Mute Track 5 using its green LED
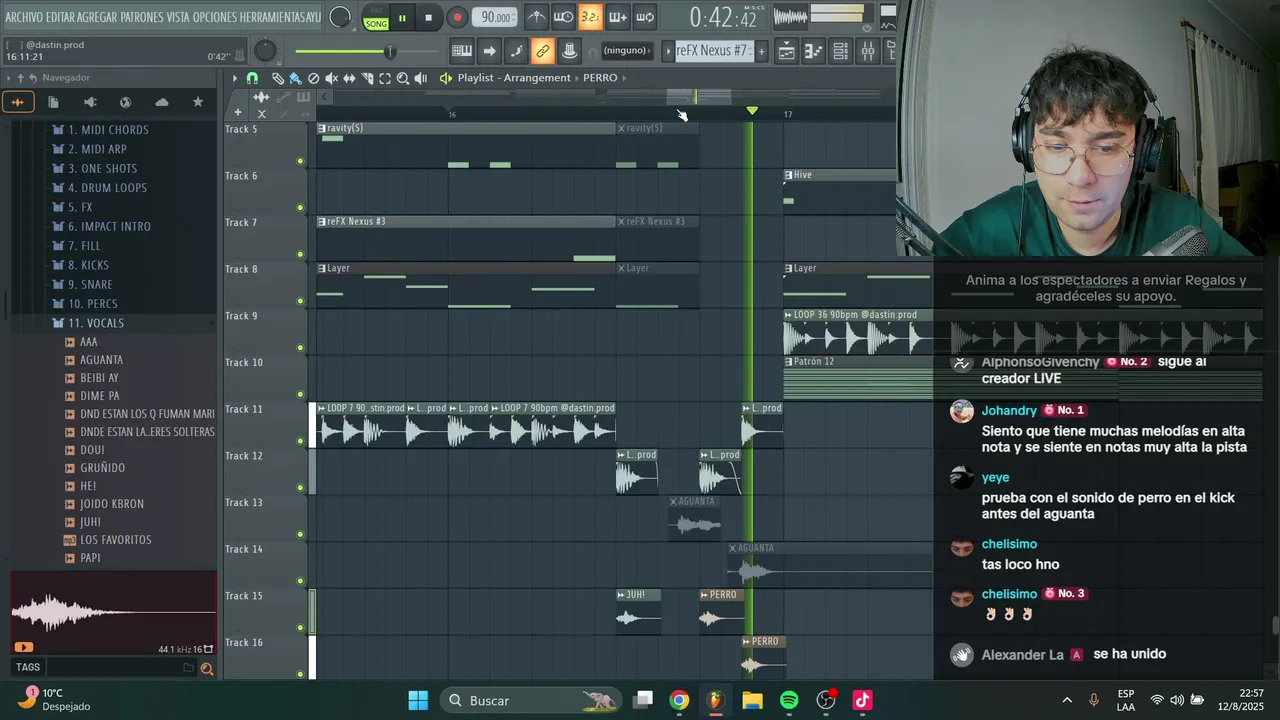Image resolution: width=1280 pixels, height=720 pixels. click(x=300, y=161)
